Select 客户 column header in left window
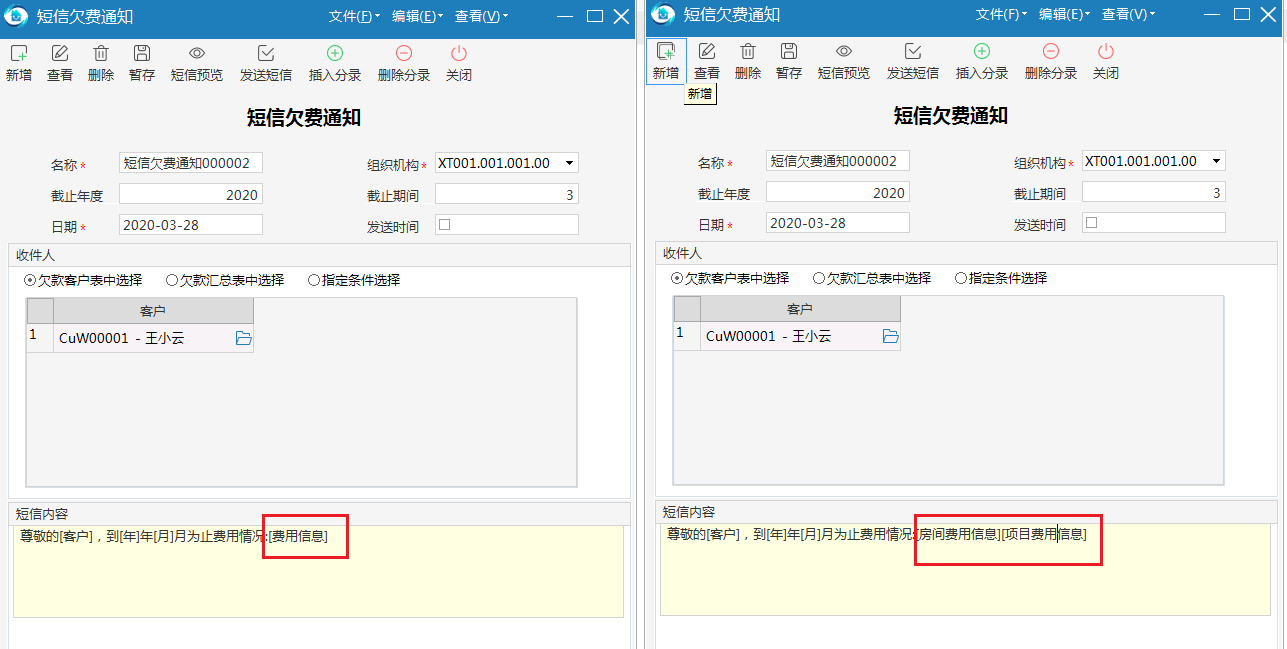The image size is (1287, 649). 153,311
